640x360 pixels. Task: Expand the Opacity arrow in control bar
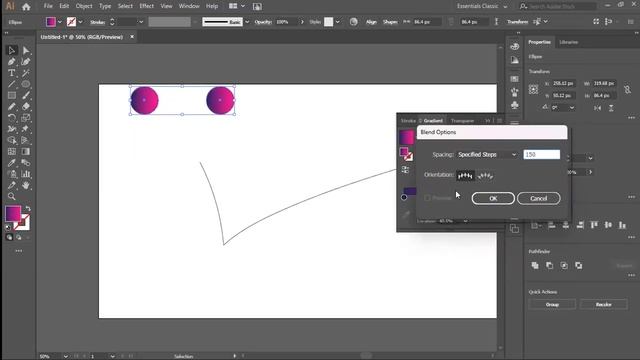point(302,22)
